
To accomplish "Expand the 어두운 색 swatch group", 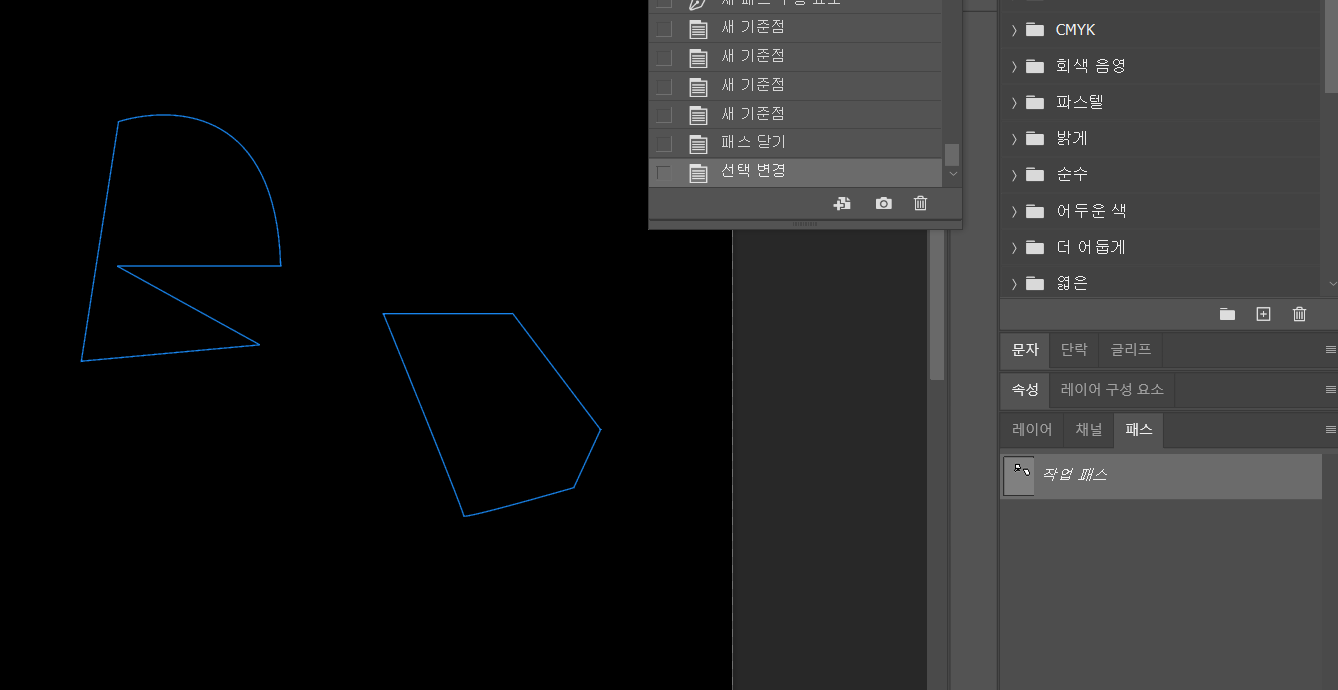I will tap(1014, 211).
